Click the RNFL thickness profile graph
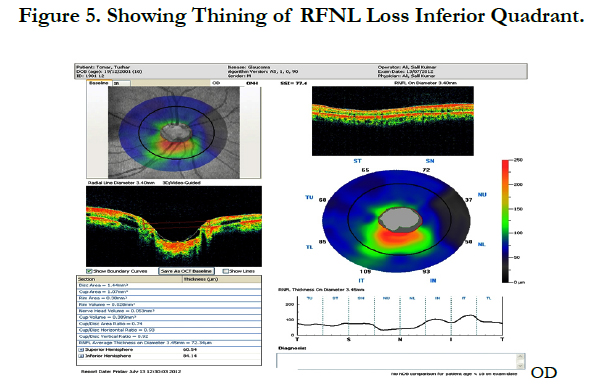Image resolution: width=596 pixels, height=391 pixels. 400,317
